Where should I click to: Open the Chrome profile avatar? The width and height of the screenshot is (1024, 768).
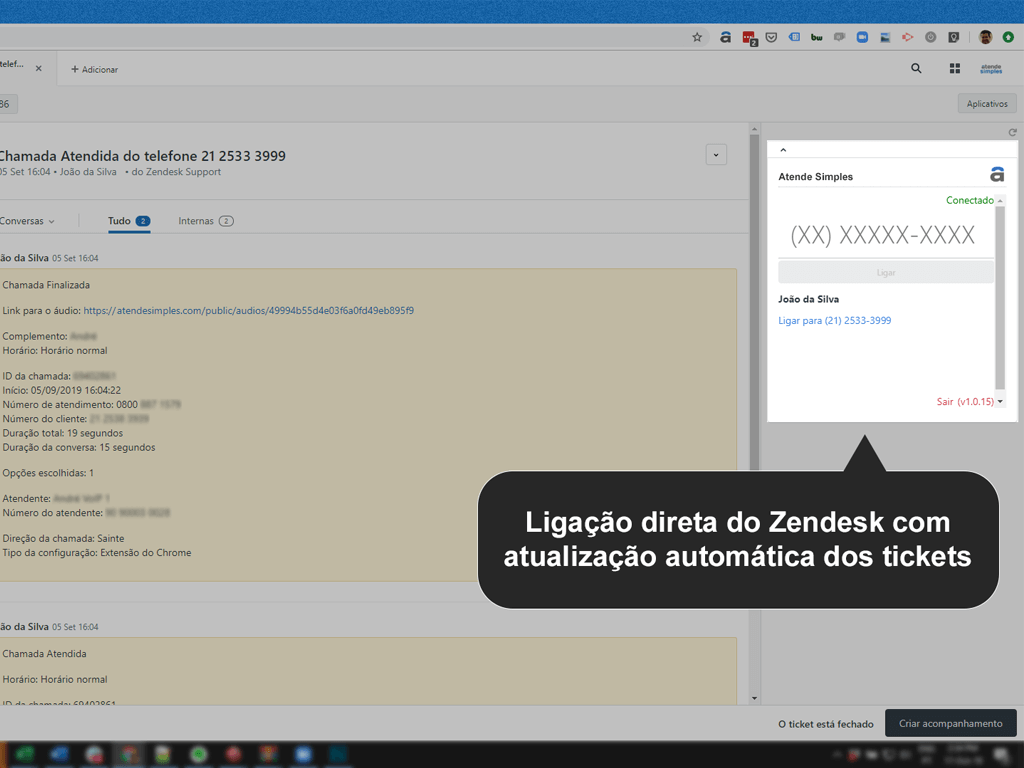tap(985, 37)
